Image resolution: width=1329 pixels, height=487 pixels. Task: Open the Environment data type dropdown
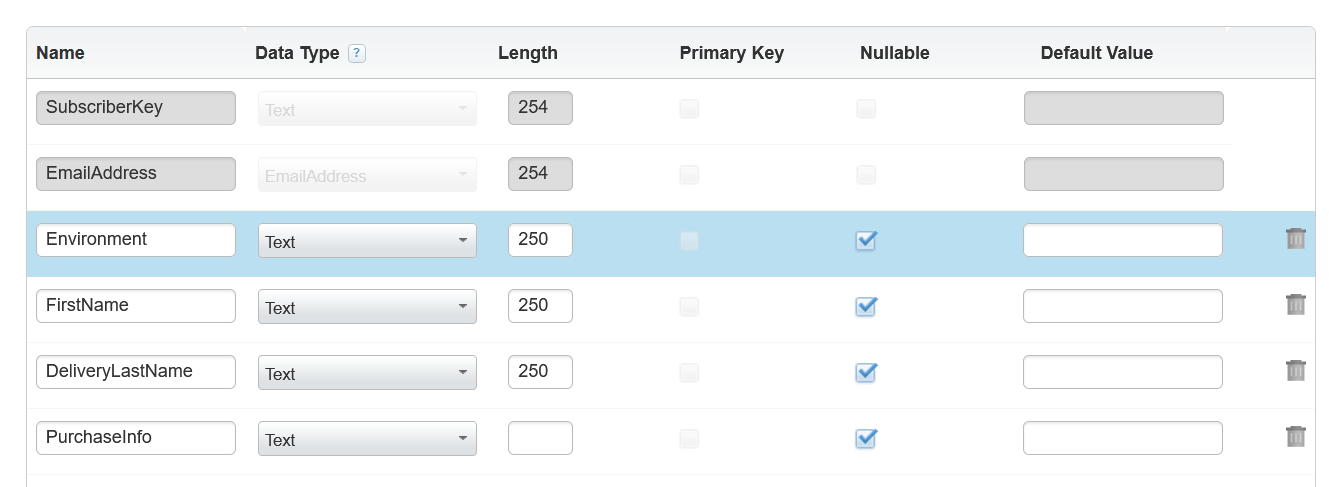367,241
